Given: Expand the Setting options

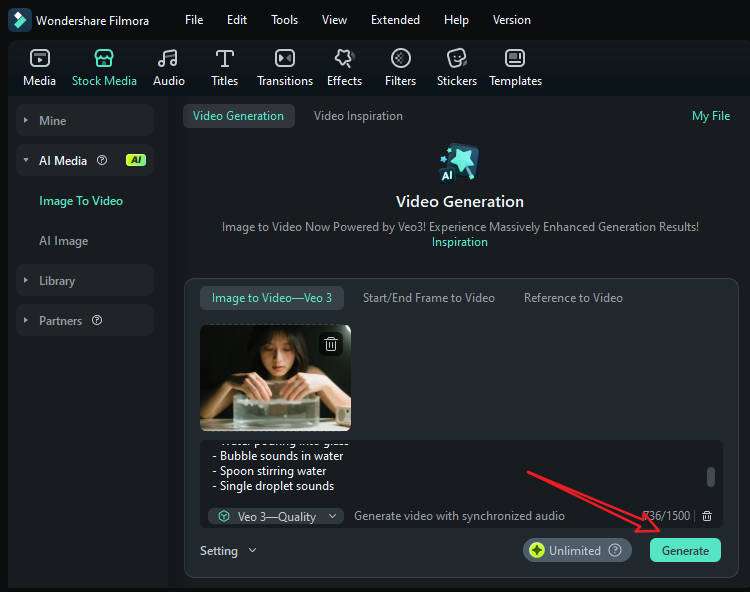Looking at the screenshot, I should point(228,551).
